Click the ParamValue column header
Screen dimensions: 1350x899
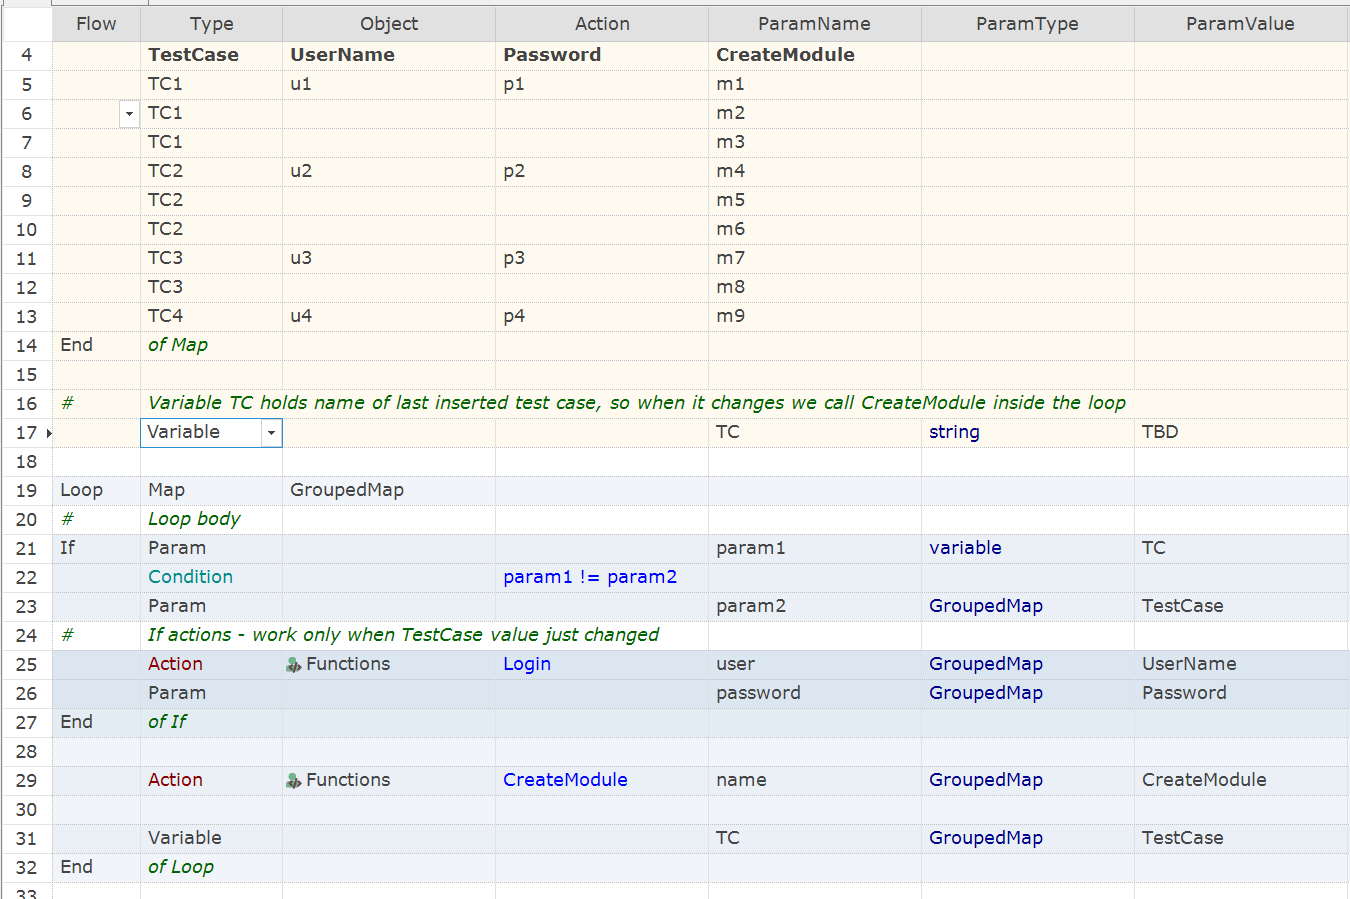1240,24
